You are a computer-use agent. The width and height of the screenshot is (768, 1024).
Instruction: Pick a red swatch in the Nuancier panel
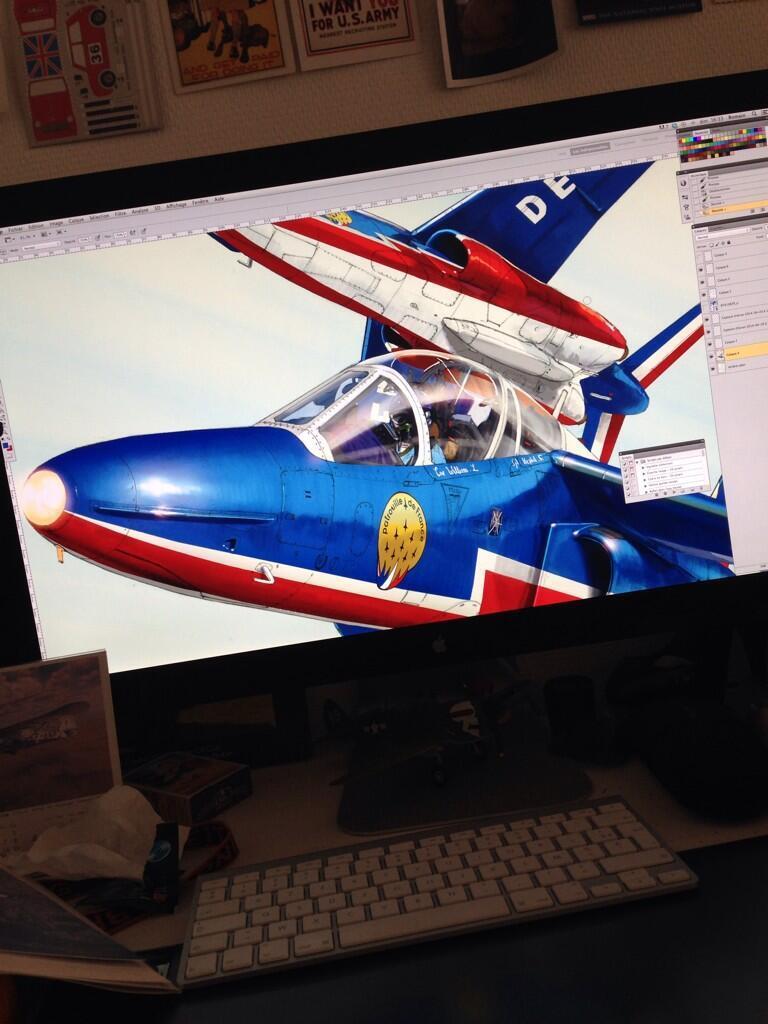coord(680,142)
